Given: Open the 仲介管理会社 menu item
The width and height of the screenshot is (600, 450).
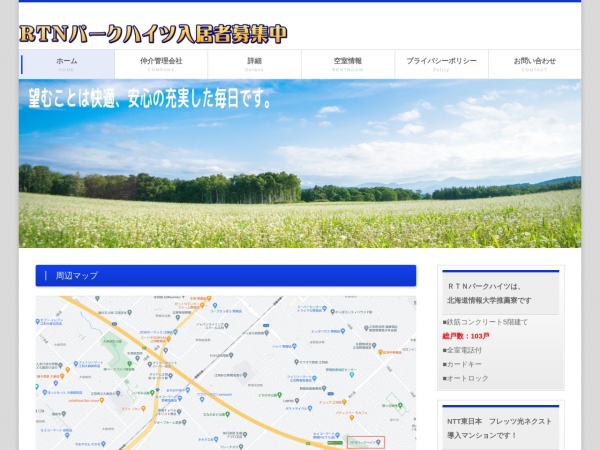Looking at the screenshot, I should (161, 64).
